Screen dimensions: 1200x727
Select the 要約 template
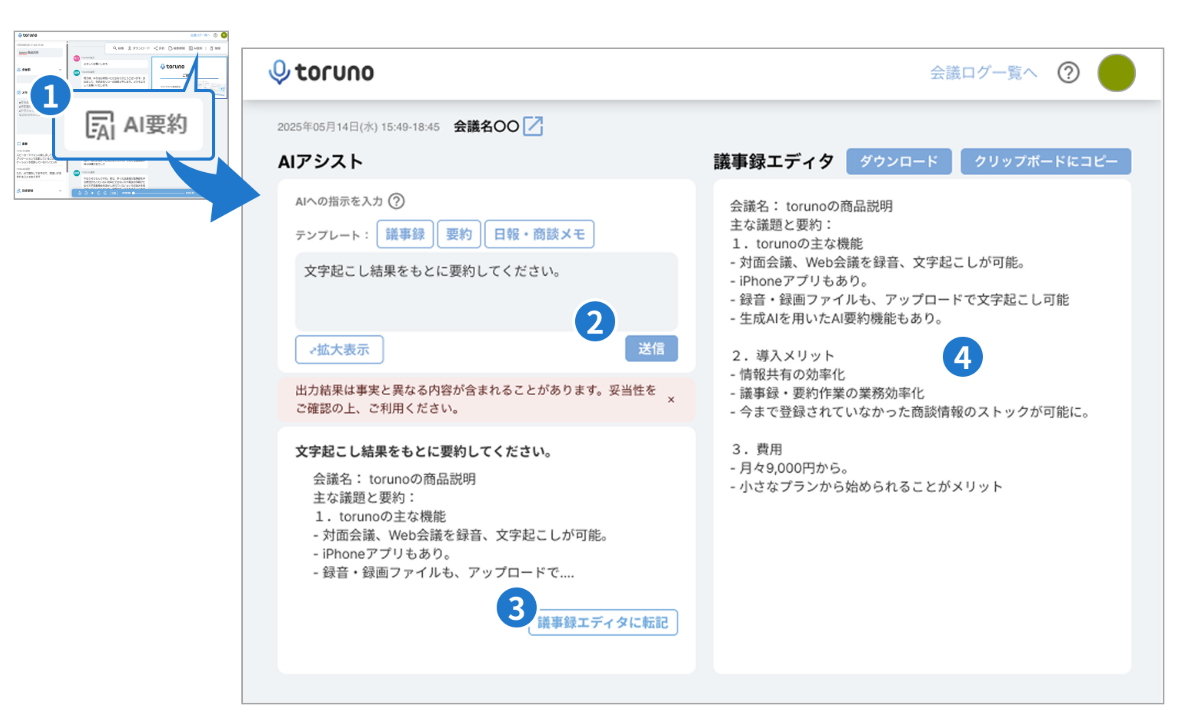click(461, 233)
